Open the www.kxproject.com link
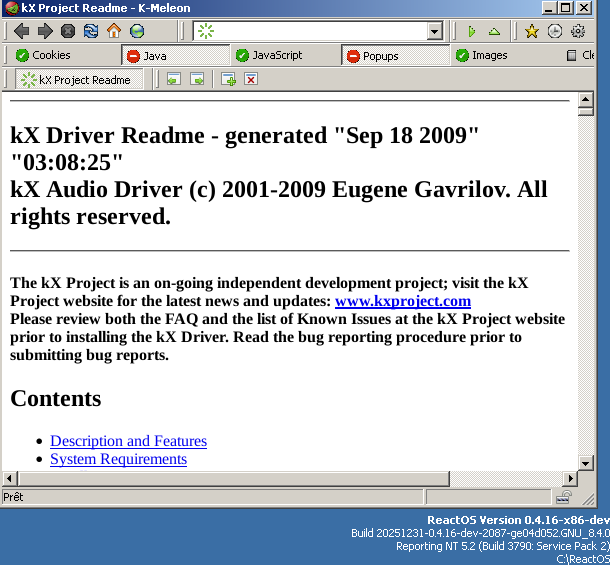This screenshot has width=610, height=565. [402, 301]
